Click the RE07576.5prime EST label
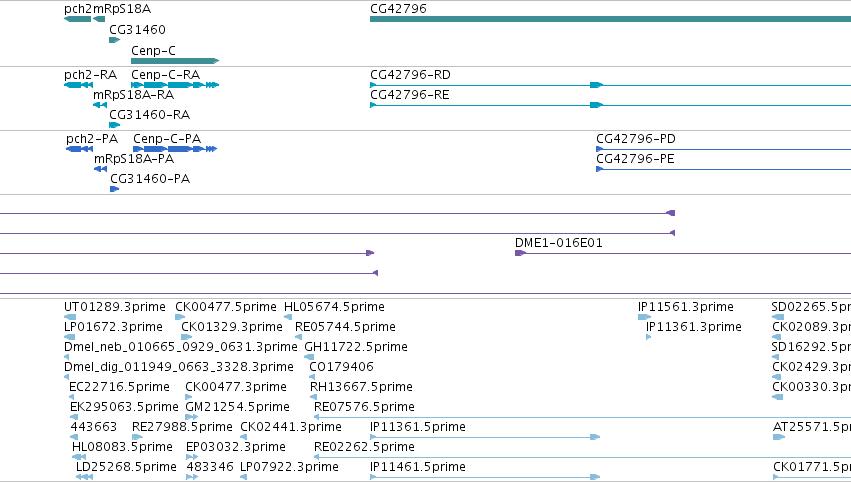This screenshot has width=851, height=482. pyautogui.click(x=364, y=407)
